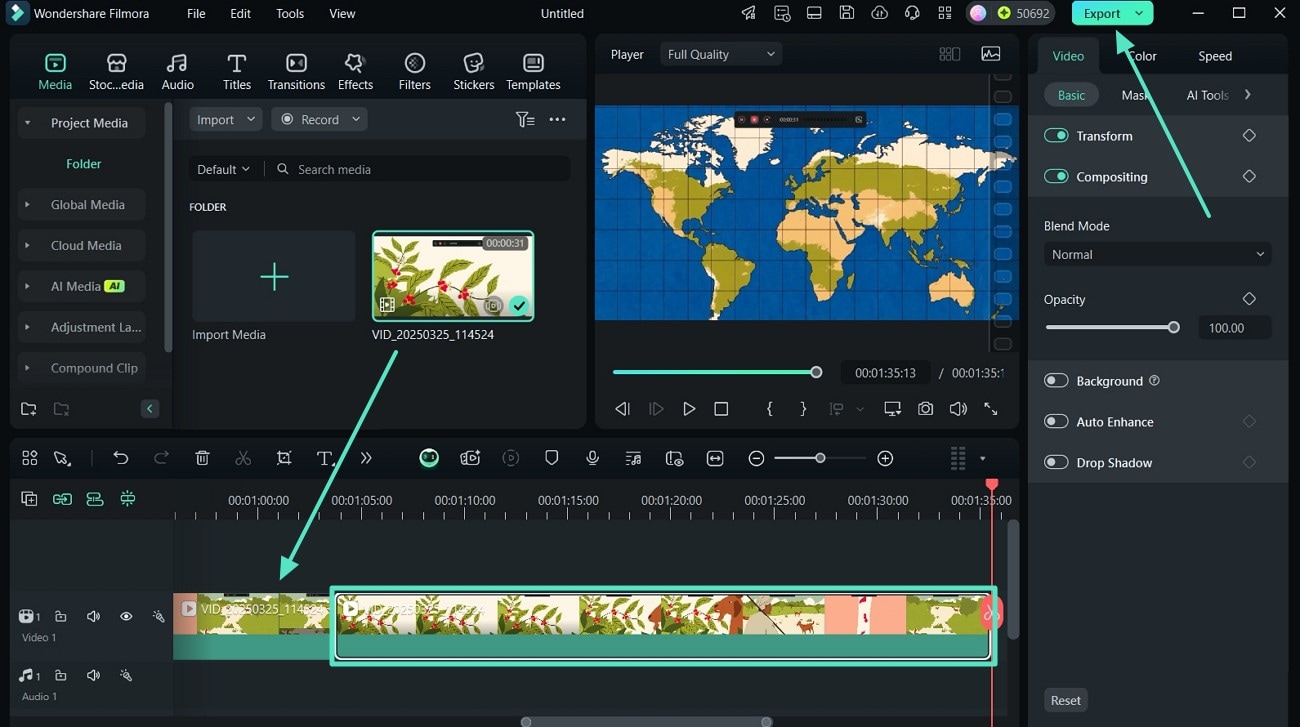This screenshot has height=727, width=1300.
Task: Enable the Auto Enhance toggle
Action: coord(1056,421)
